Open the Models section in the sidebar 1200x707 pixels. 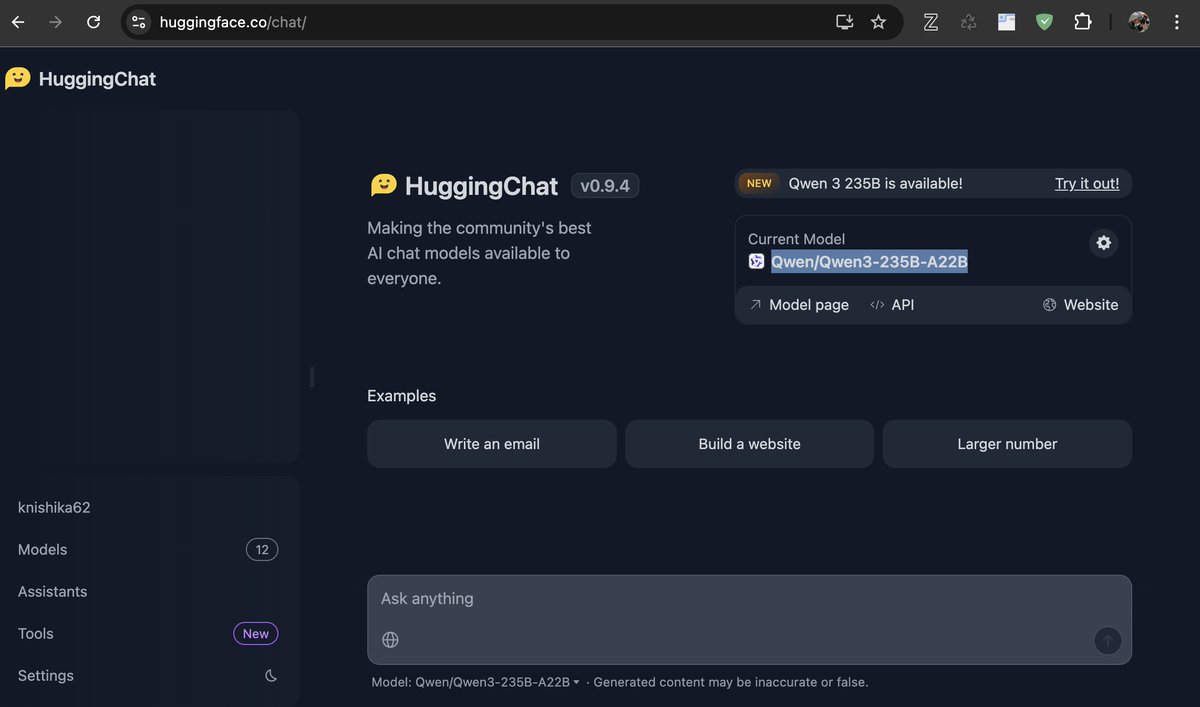(x=149, y=550)
